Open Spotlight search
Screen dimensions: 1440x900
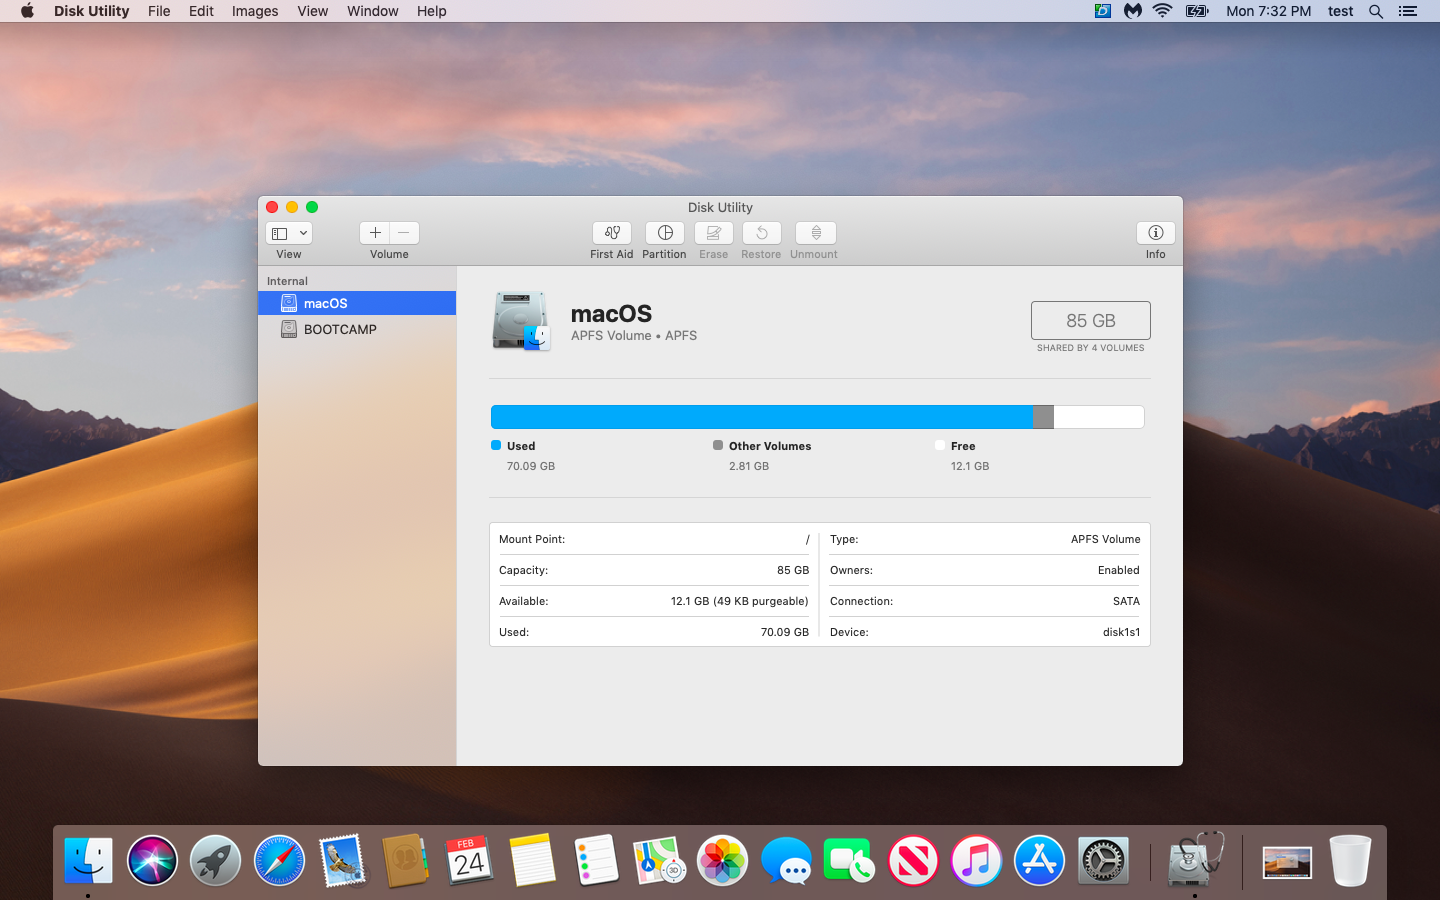pos(1376,11)
